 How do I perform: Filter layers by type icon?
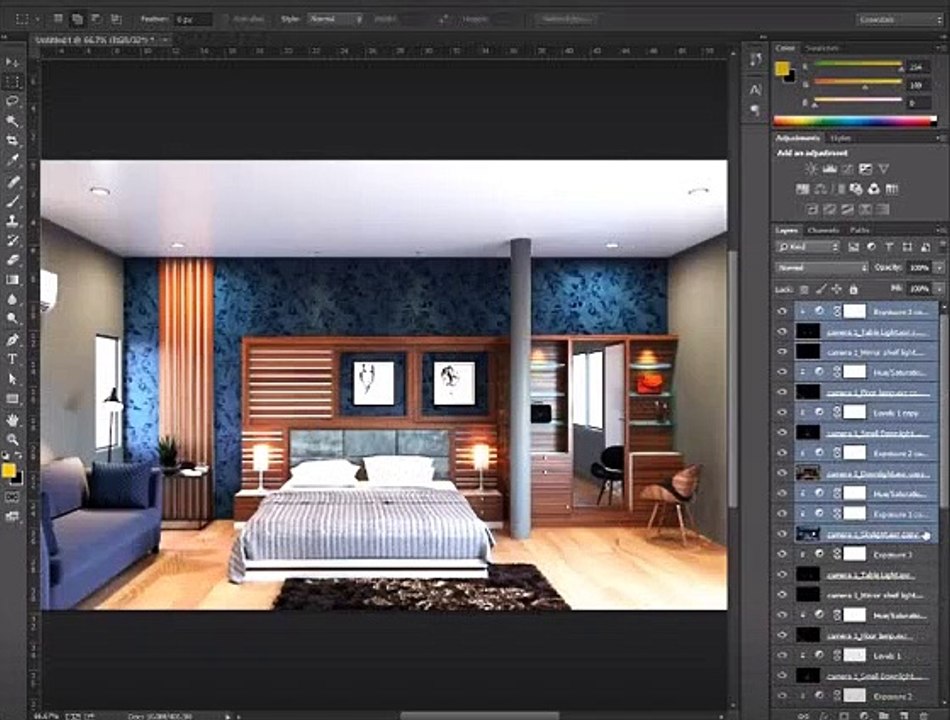tap(889, 247)
